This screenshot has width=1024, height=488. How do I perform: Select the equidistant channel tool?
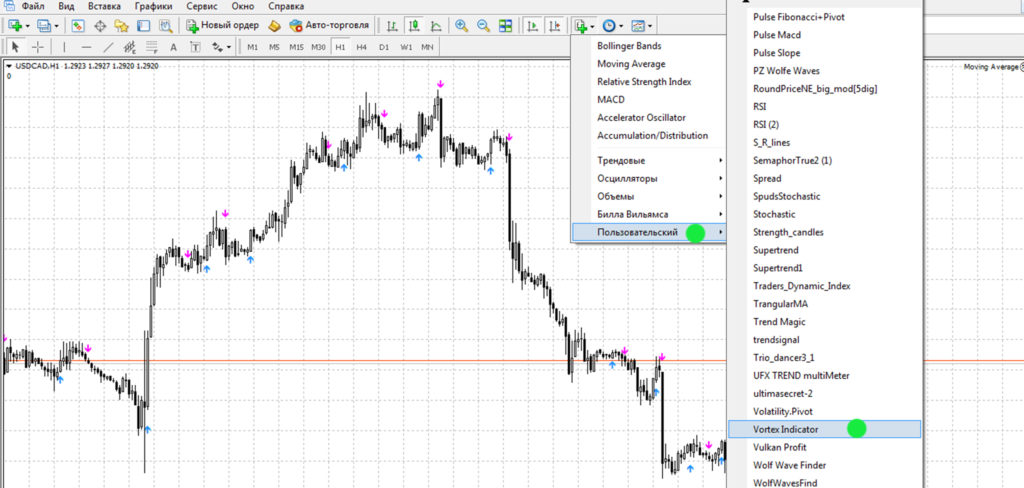tap(130, 47)
